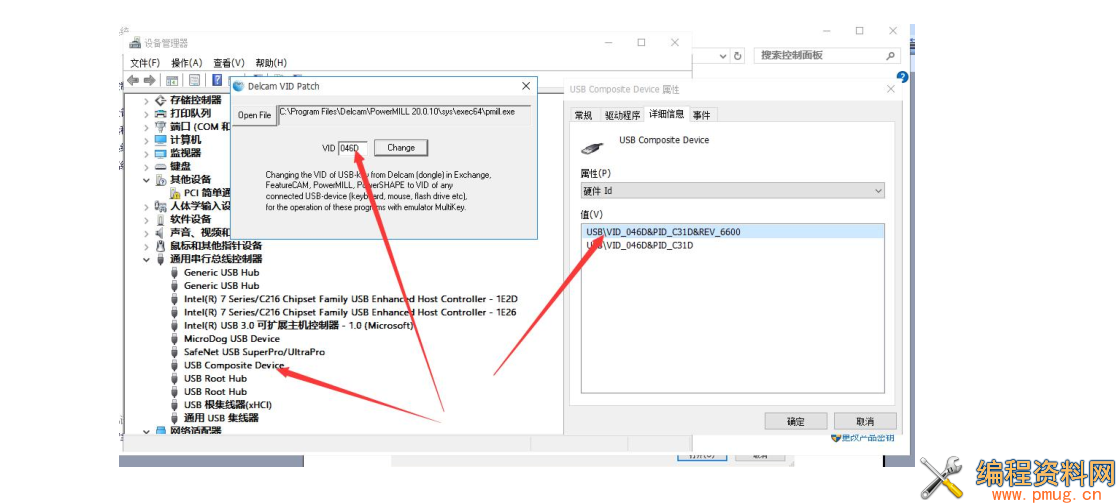Select Intel USB Enhanced Host Controller - 1E26
Viewport: 1118px width, 503px height.
[351, 312]
